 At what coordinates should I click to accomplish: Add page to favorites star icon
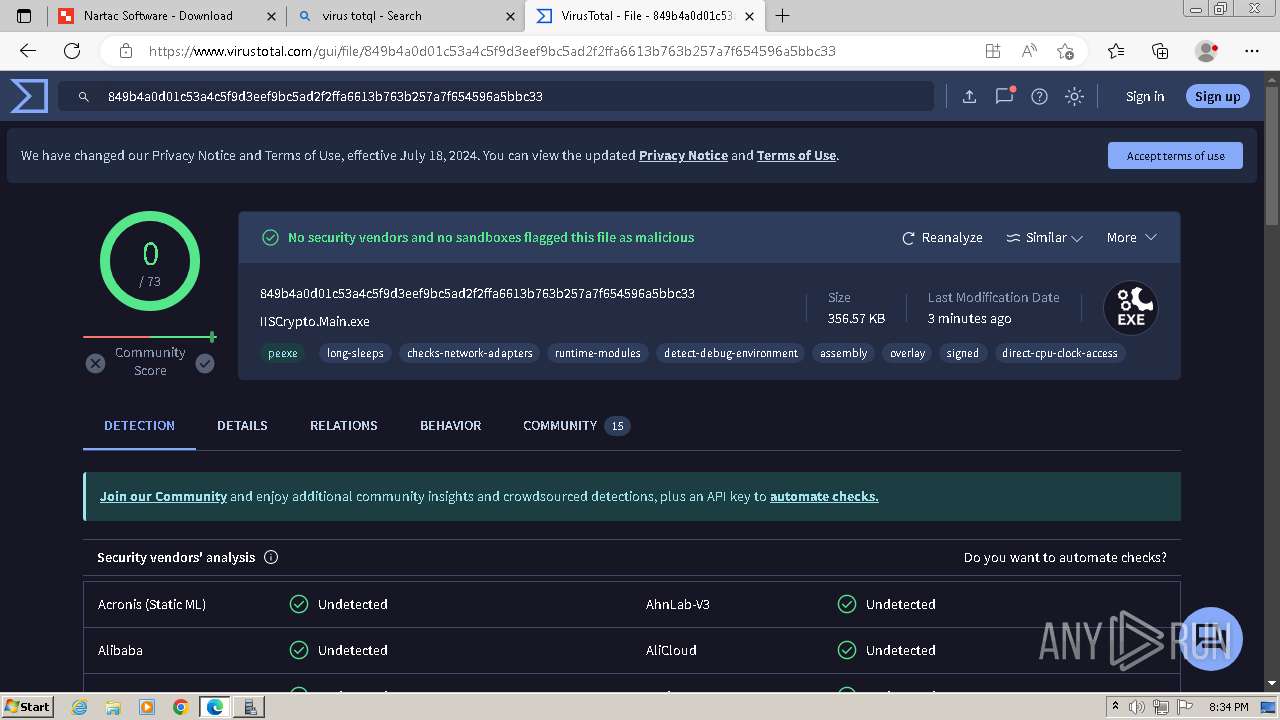[1065, 51]
